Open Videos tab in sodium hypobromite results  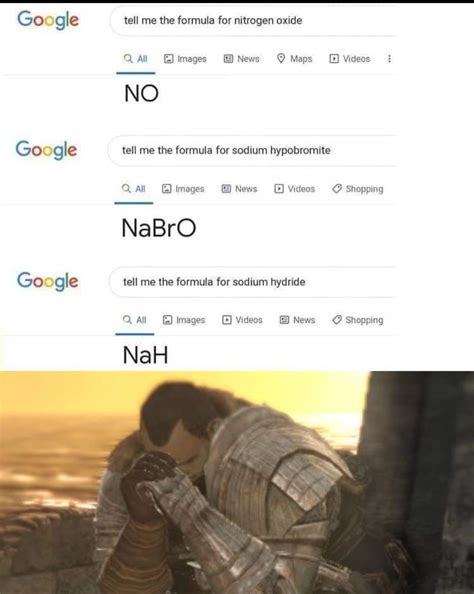tap(294, 189)
